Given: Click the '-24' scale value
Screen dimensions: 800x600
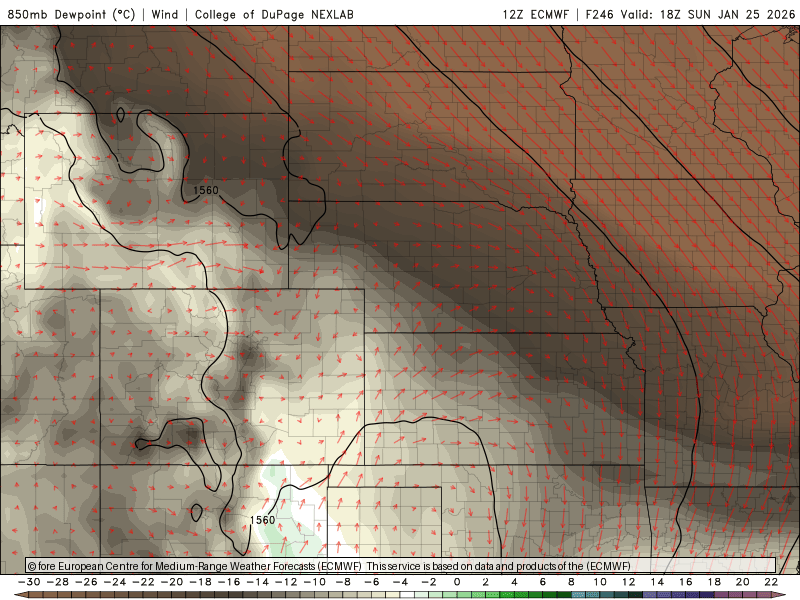Looking at the screenshot, I should point(114,582).
